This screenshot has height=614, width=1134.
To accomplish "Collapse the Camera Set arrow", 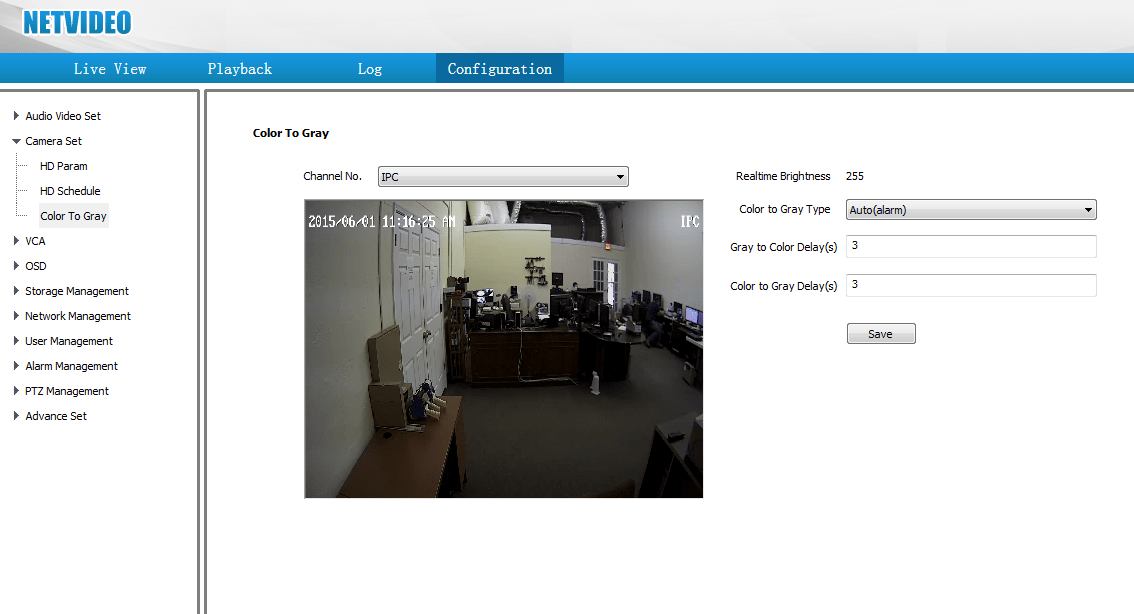I will click(x=16, y=141).
